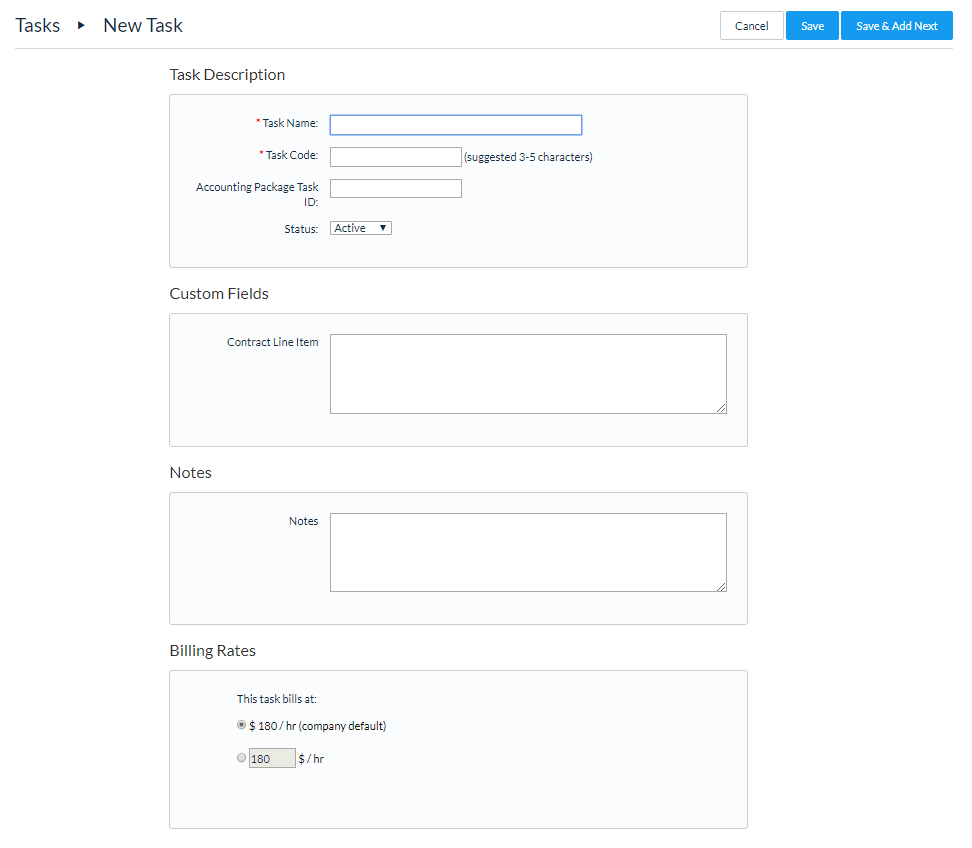Image resolution: width=972 pixels, height=848 pixels.
Task: Select the Accounting Package Task ID field
Action: pos(395,188)
